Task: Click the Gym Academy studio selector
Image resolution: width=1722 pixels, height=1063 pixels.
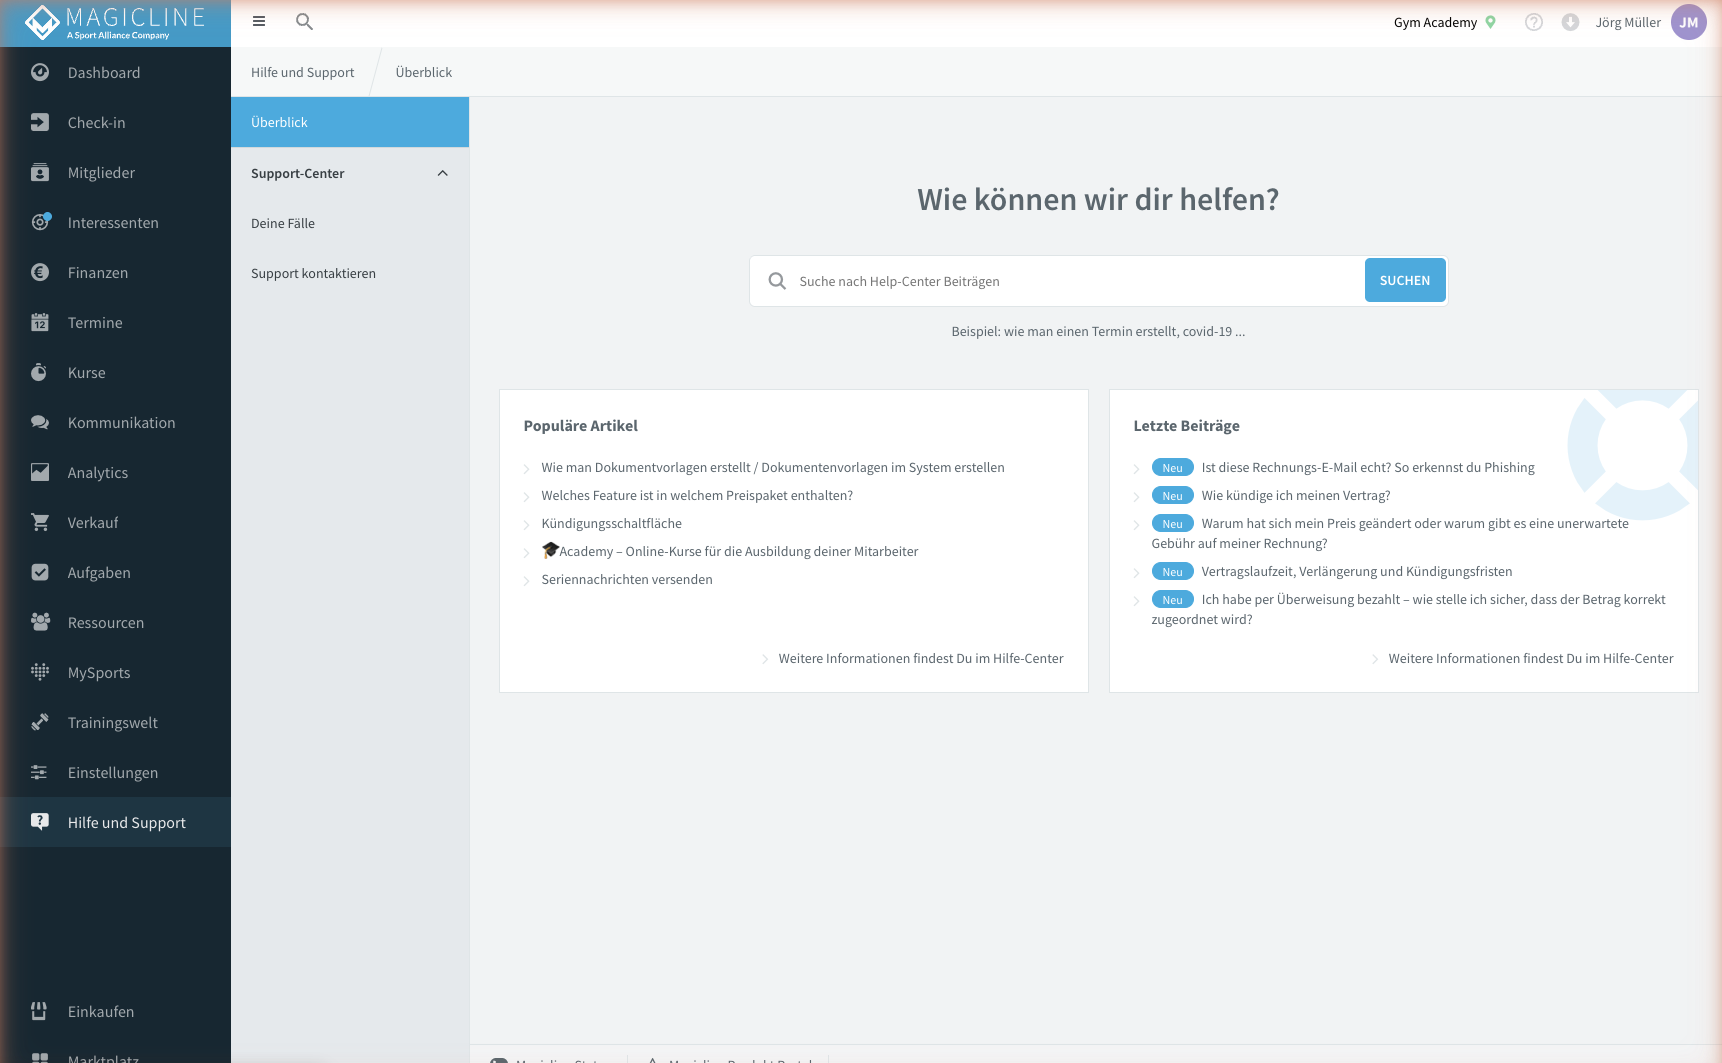Action: click(x=1435, y=22)
